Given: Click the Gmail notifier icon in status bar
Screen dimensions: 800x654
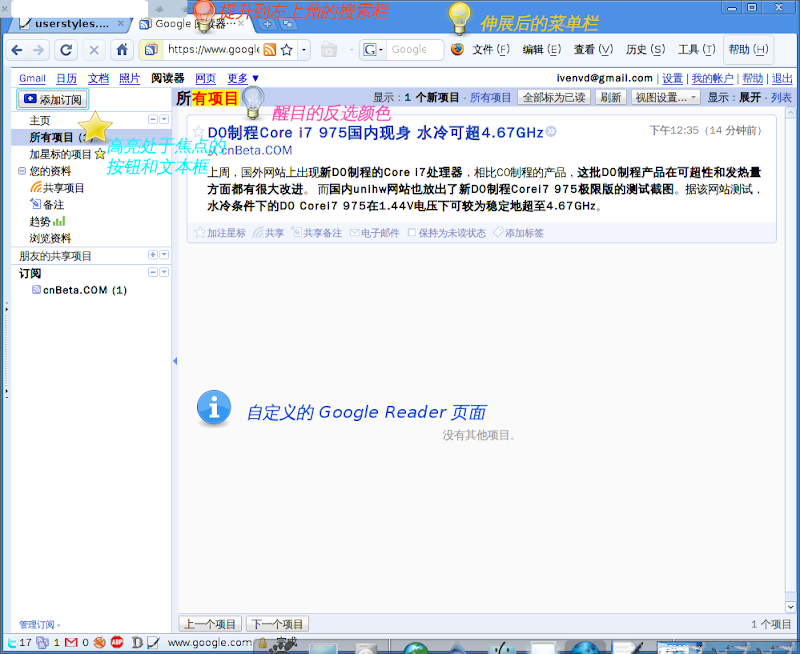Looking at the screenshot, I should (71, 643).
